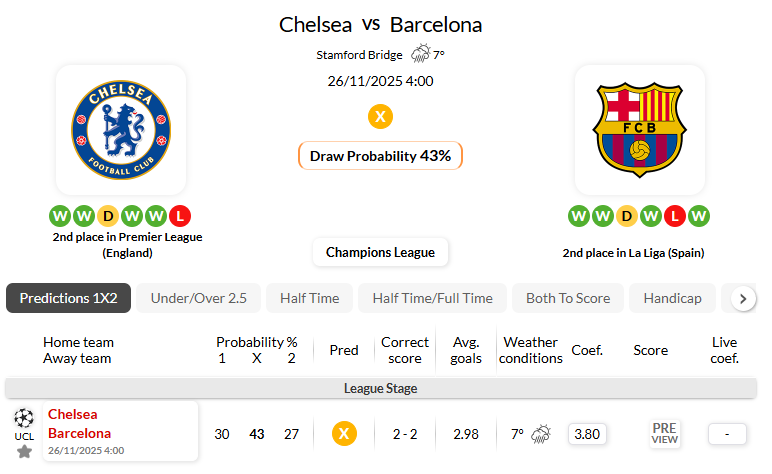
Task: Click Barcelona's yellow D draw form badge
Action: [627, 215]
